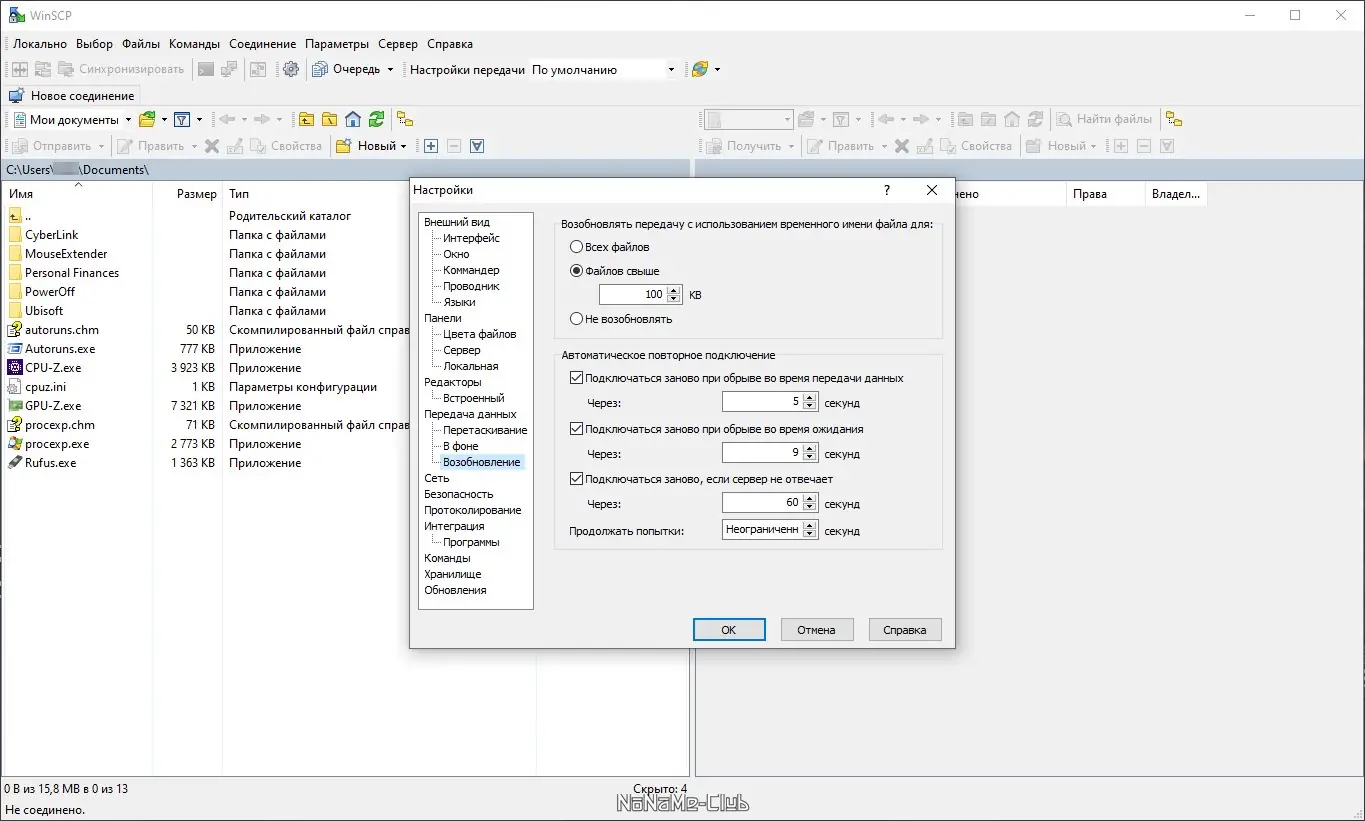Select the "Personal Finances" folder row

[x=205, y=273]
